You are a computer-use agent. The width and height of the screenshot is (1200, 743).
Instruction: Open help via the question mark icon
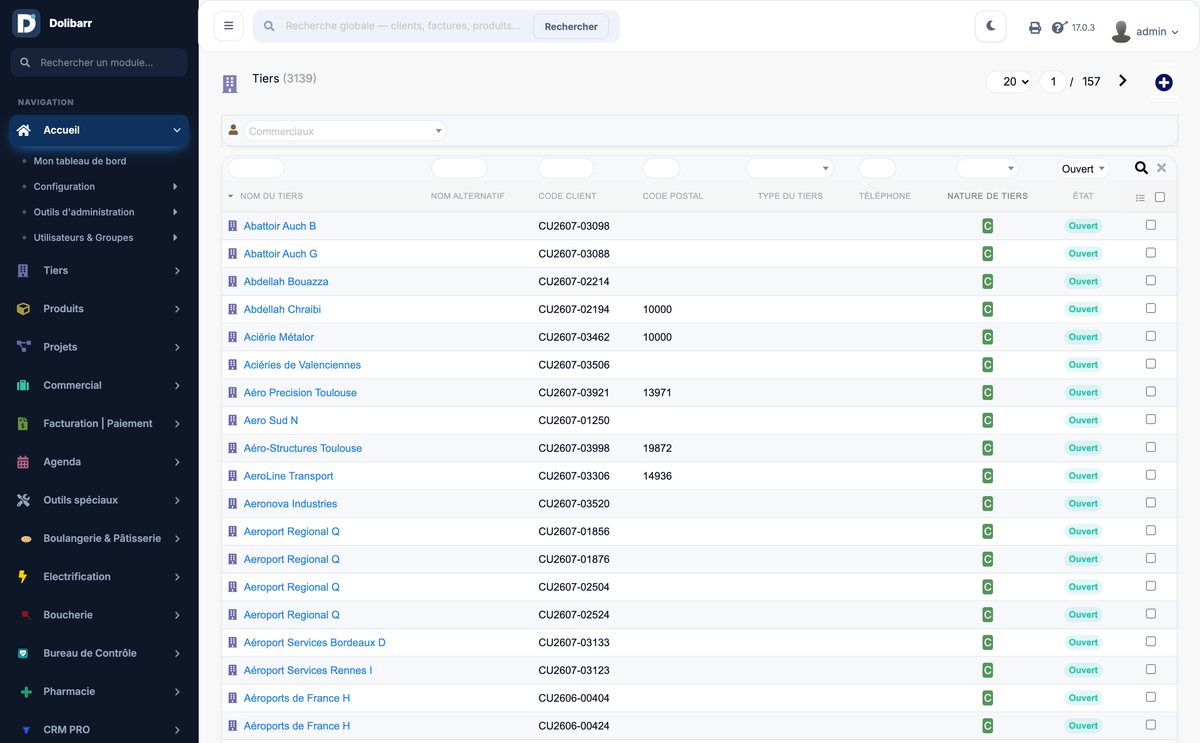pyautogui.click(x=1059, y=28)
